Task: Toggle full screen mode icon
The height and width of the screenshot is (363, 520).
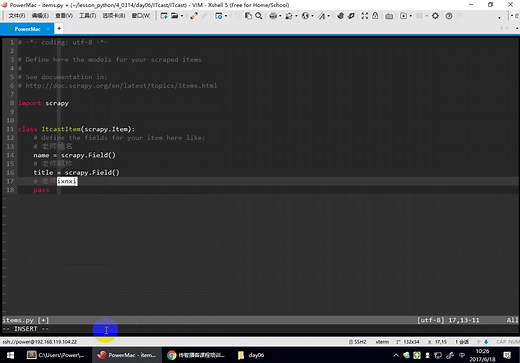Action: (x=365, y=16)
